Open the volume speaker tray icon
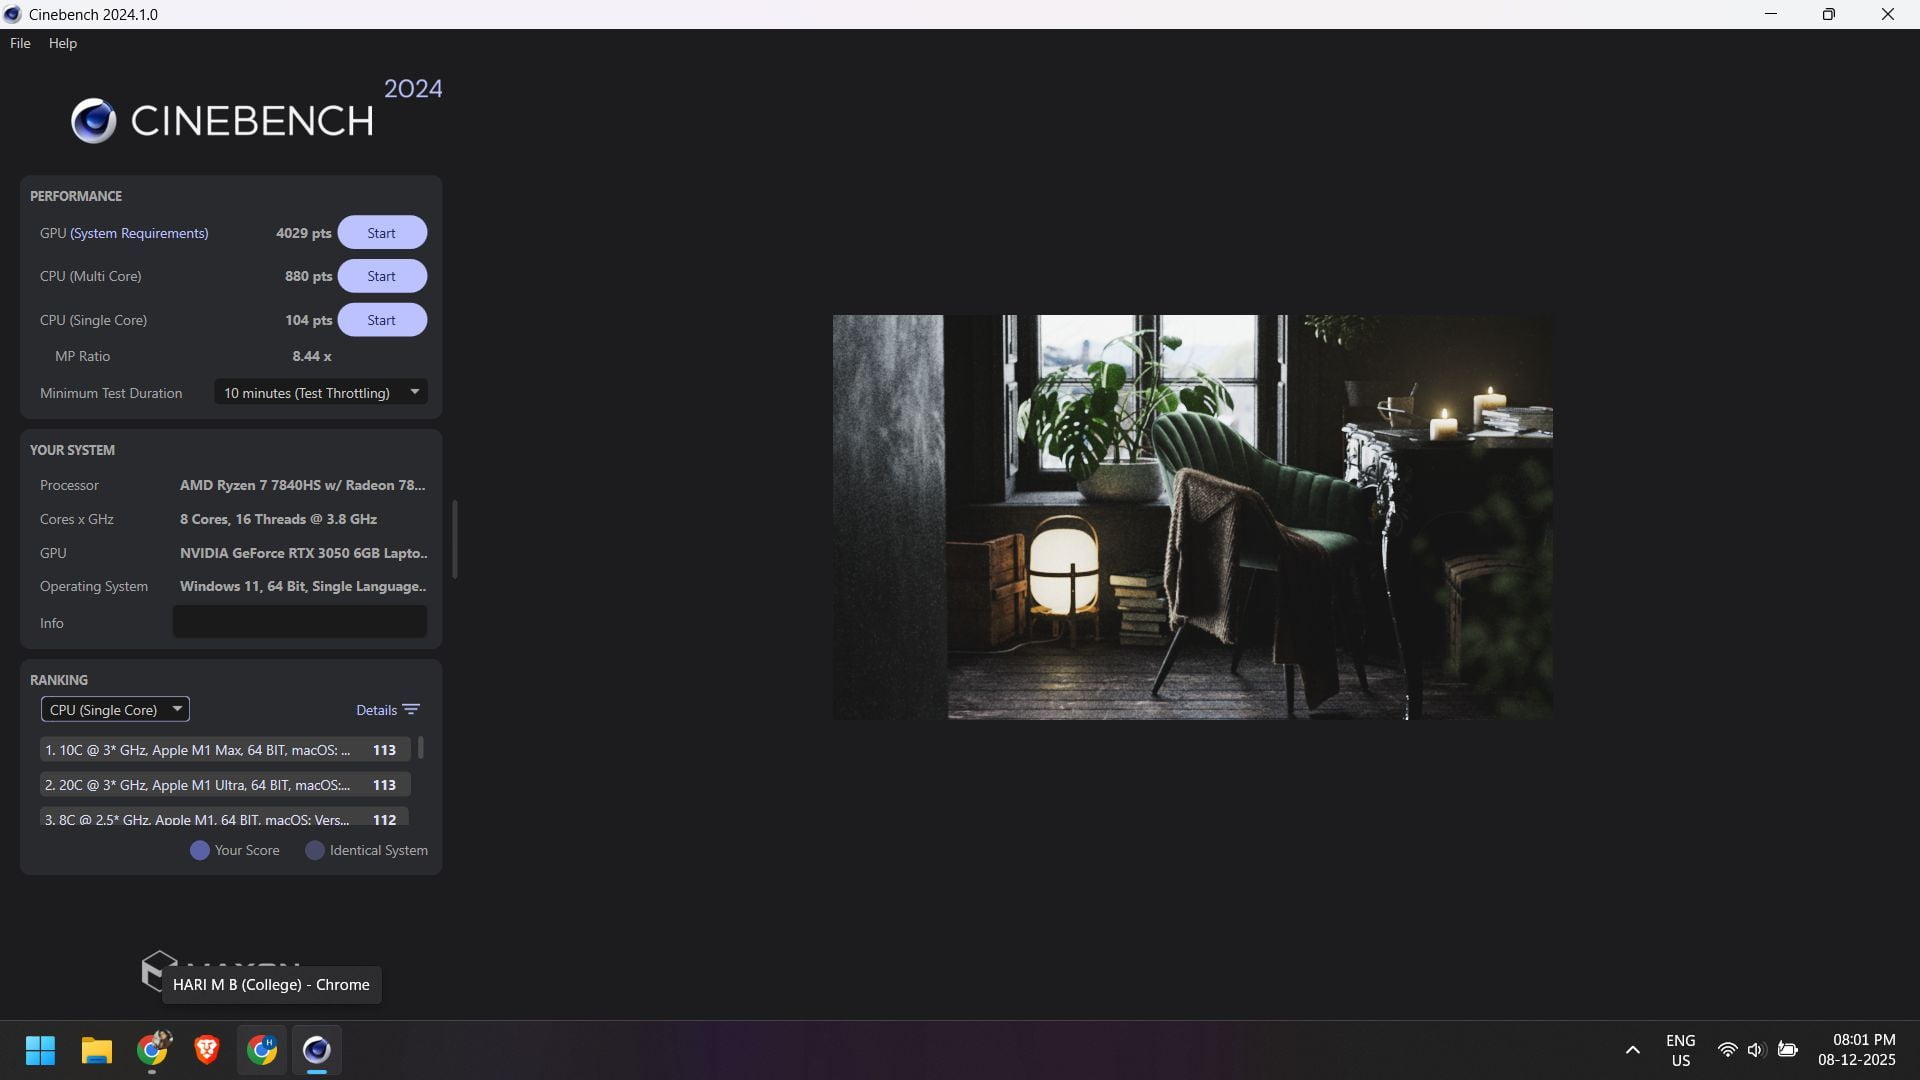The width and height of the screenshot is (1920, 1080). (x=1755, y=1050)
